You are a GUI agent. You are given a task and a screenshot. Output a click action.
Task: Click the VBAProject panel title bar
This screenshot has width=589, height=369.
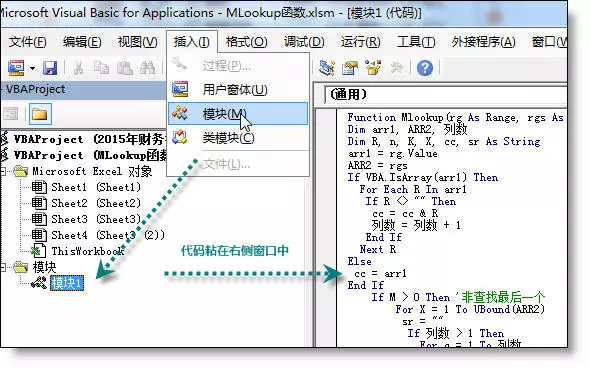point(83,89)
